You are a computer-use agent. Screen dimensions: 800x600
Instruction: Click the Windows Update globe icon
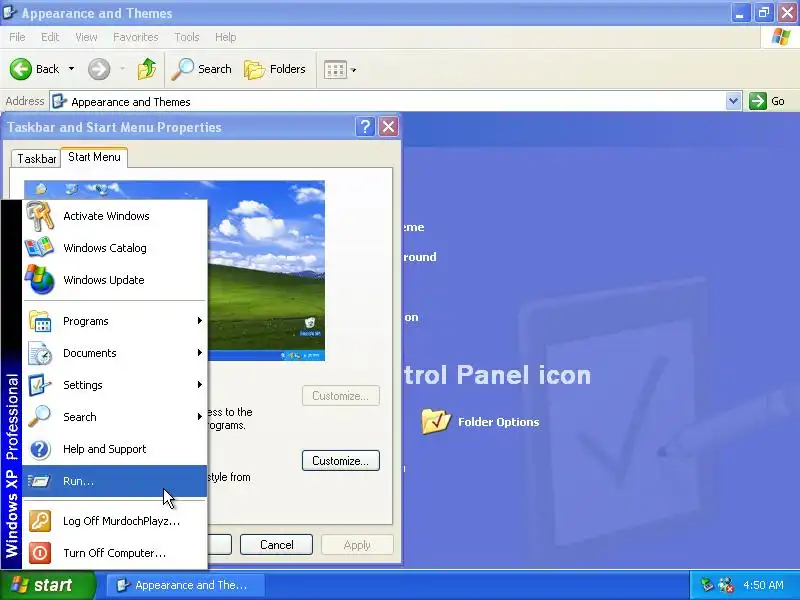[40, 280]
